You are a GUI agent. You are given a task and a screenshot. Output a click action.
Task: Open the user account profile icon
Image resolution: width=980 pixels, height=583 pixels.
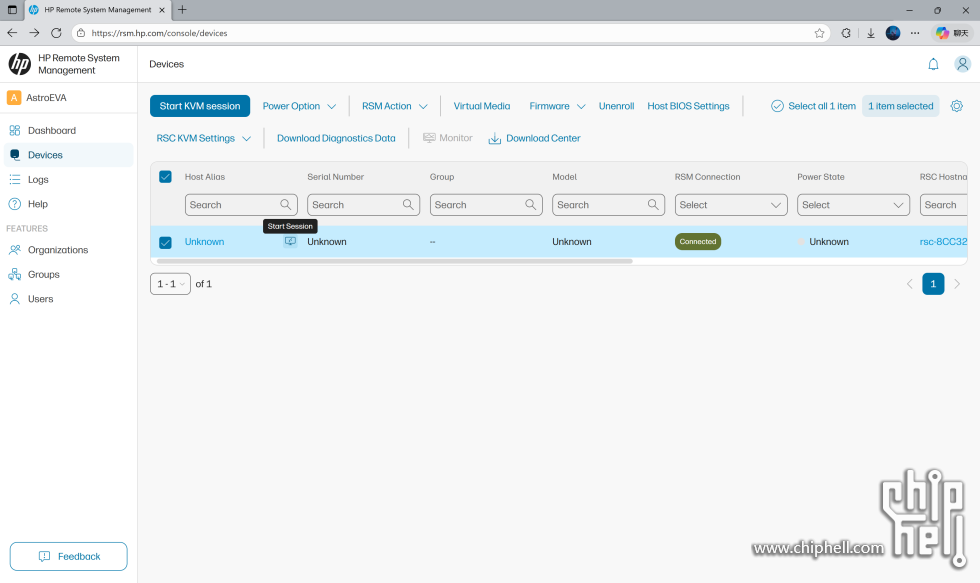point(962,64)
